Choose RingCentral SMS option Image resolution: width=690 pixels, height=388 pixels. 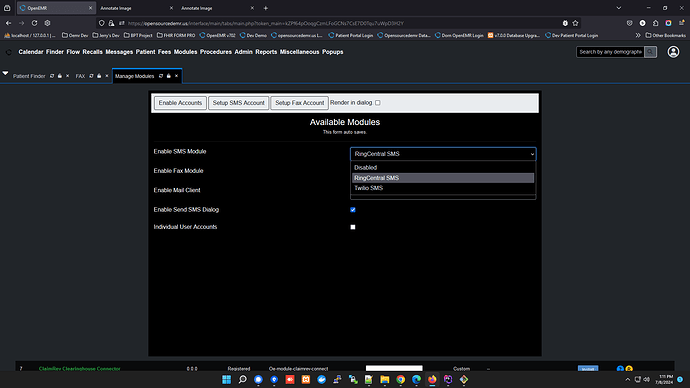click(443, 178)
